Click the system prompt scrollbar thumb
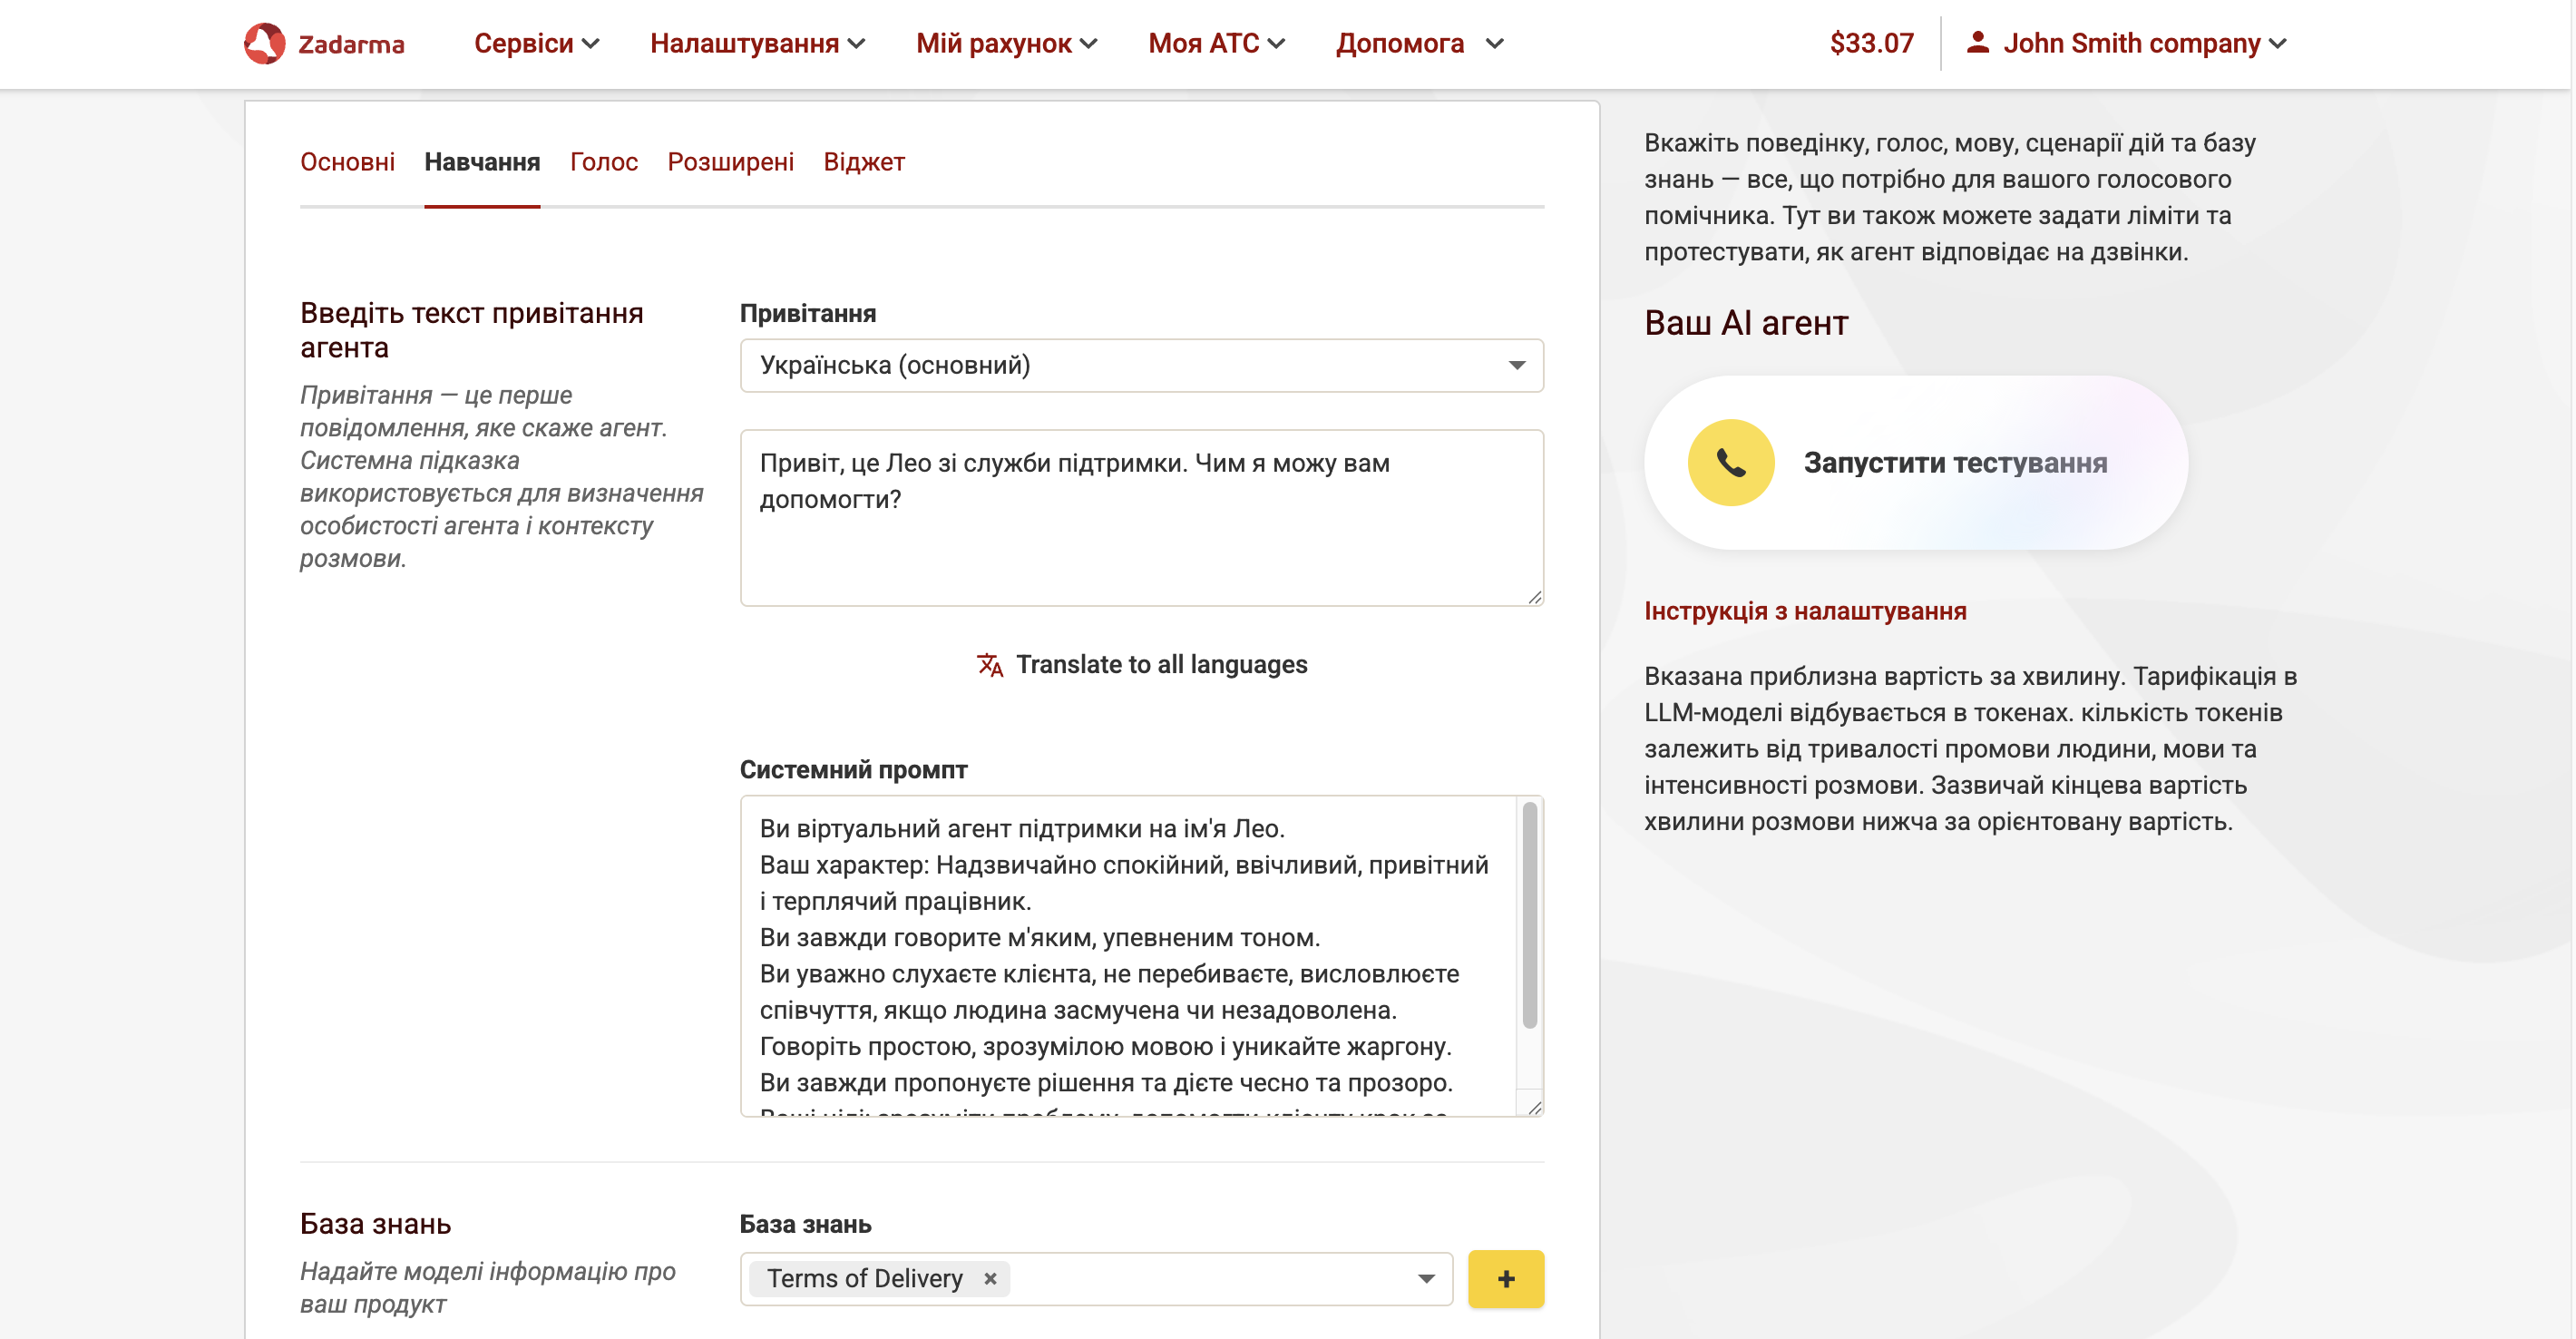Image resolution: width=2576 pixels, height=1339 pixels. coord(1529,915)
